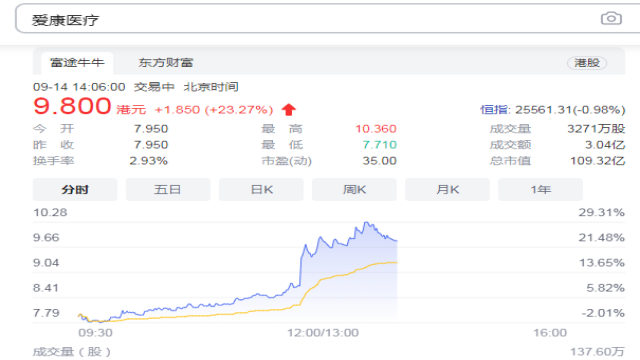Select the 日K chart tab
This screenshot has width=640, height=360.
coord(261,189)
